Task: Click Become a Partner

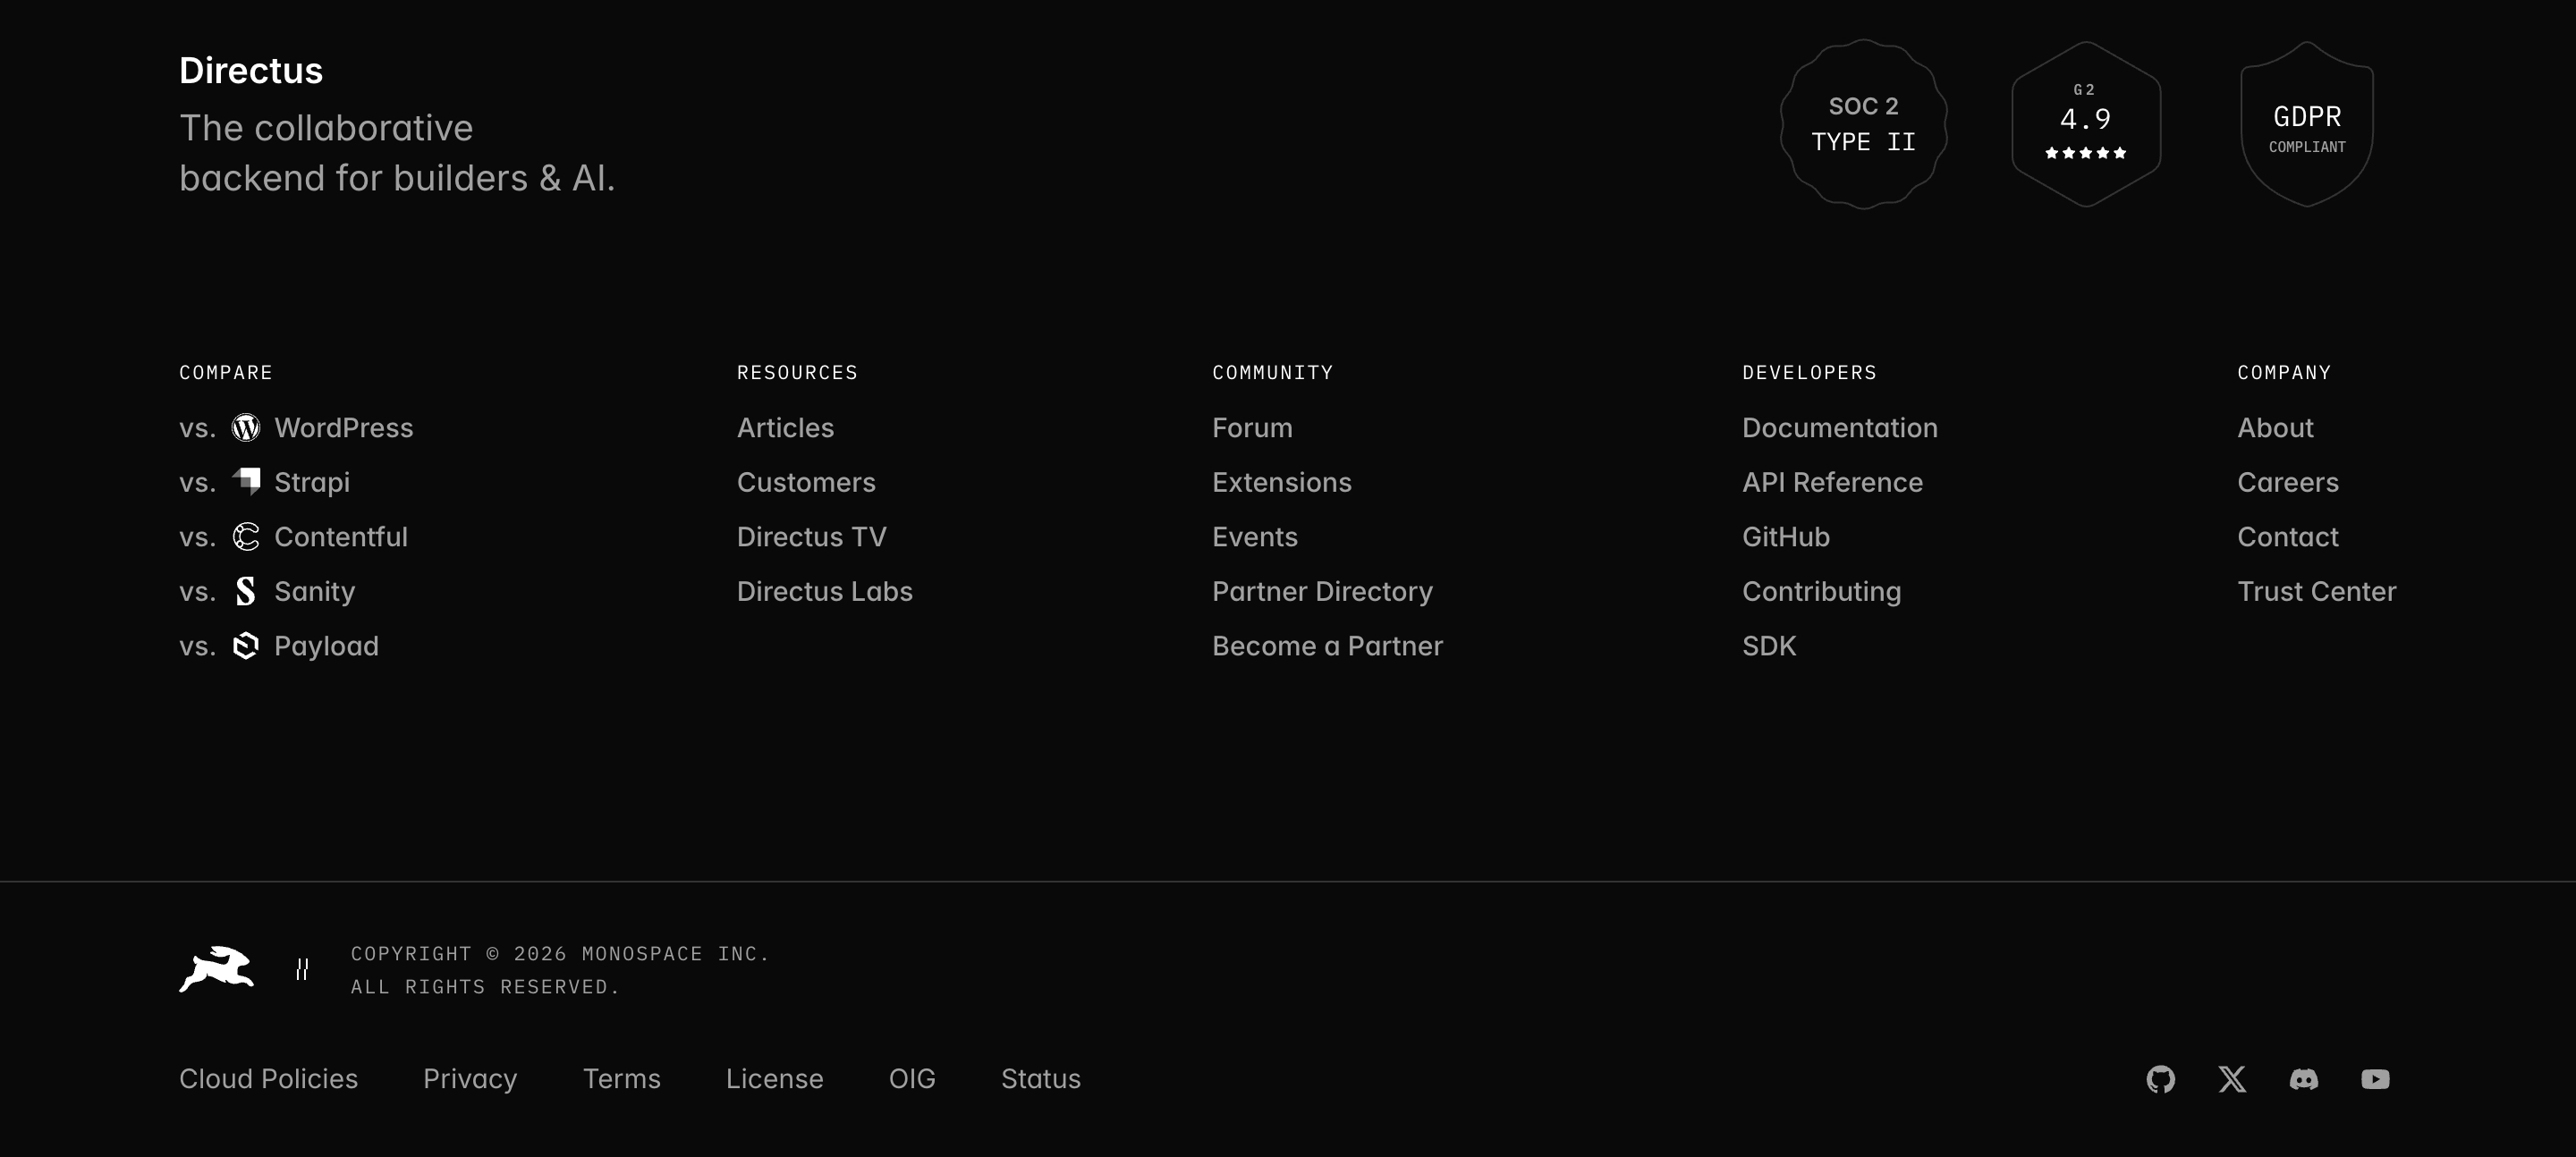Action: pyautogui.click(x=1328, y=646)
